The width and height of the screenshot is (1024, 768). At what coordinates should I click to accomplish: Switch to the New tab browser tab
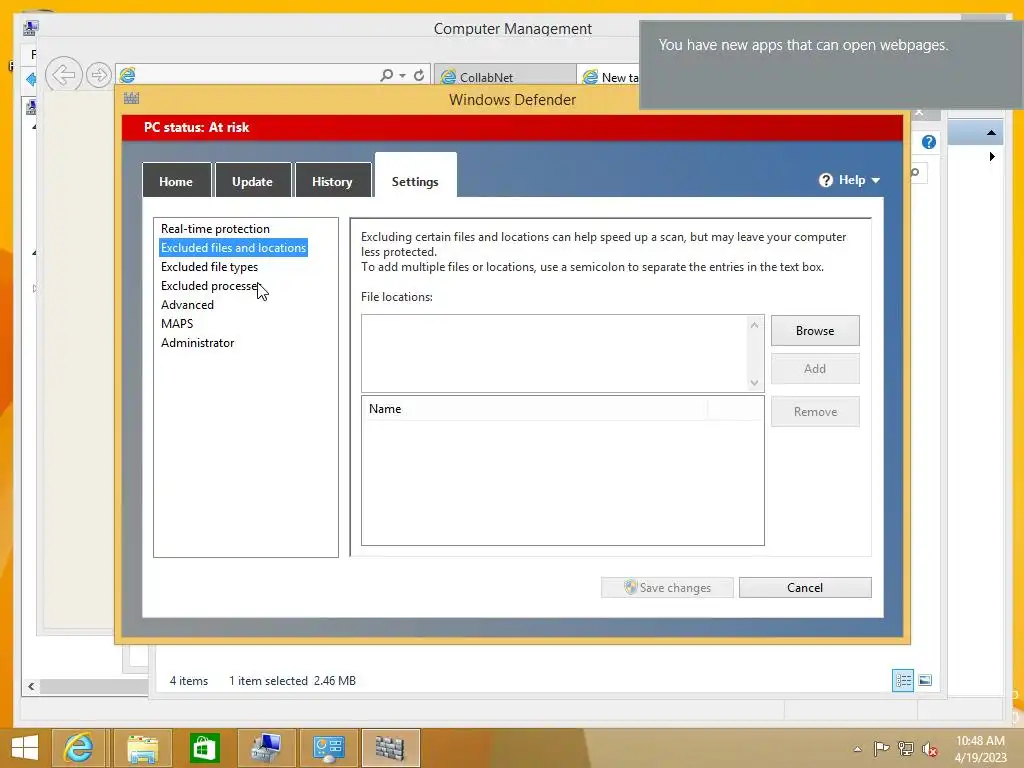[610, 77]
